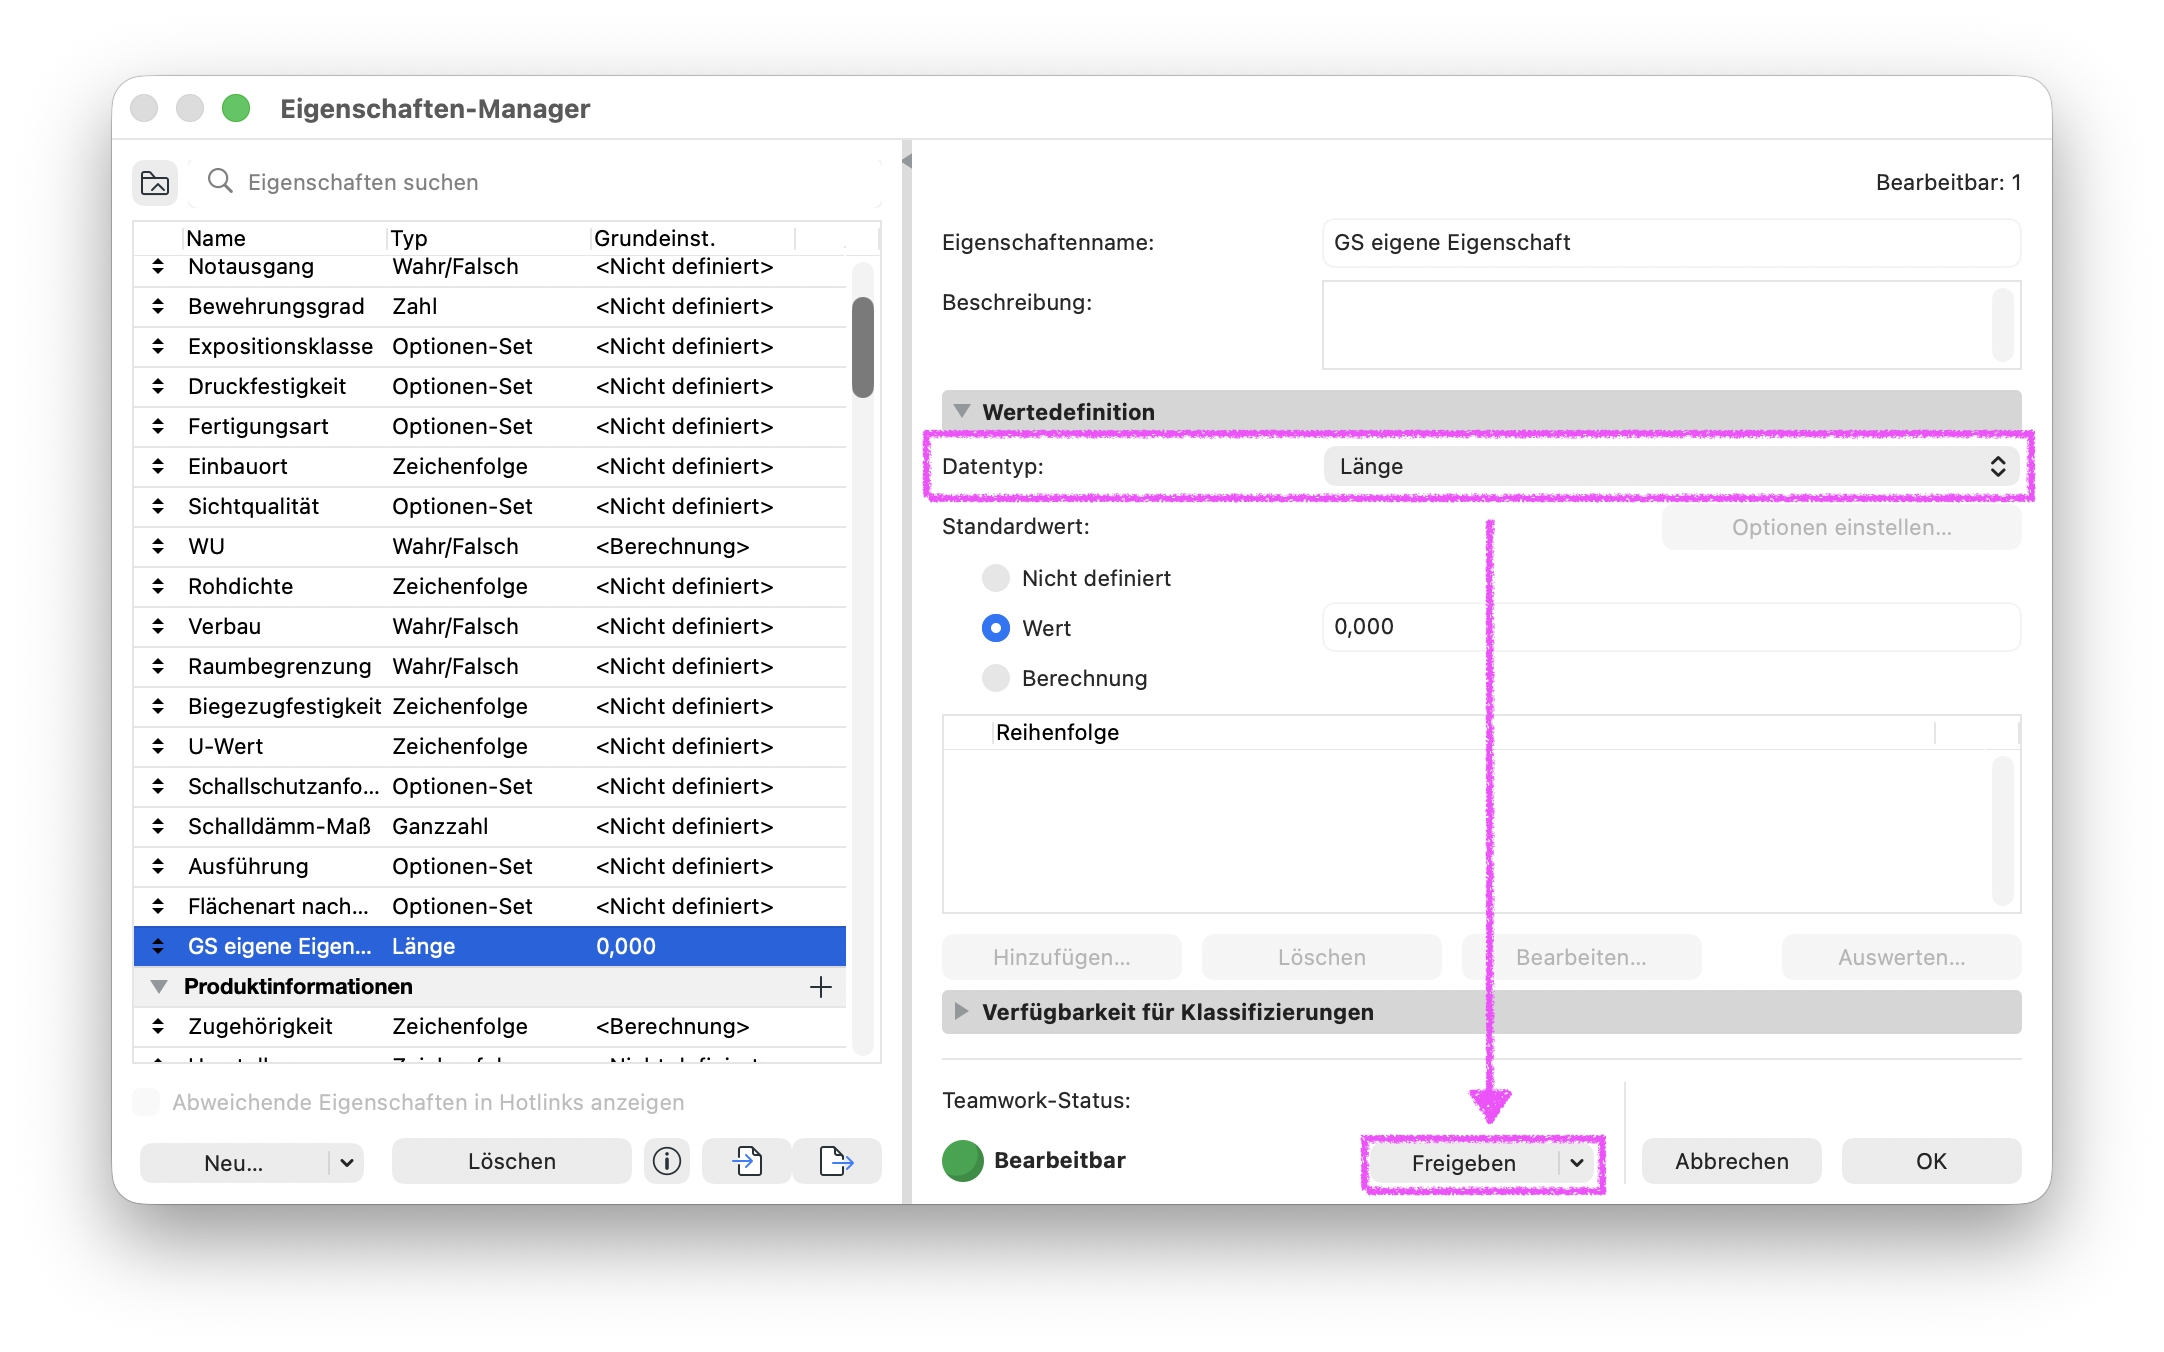2164x1352 pixels.
Task: Collapse the Produktinformationen group
Action: tap(159, 987)
